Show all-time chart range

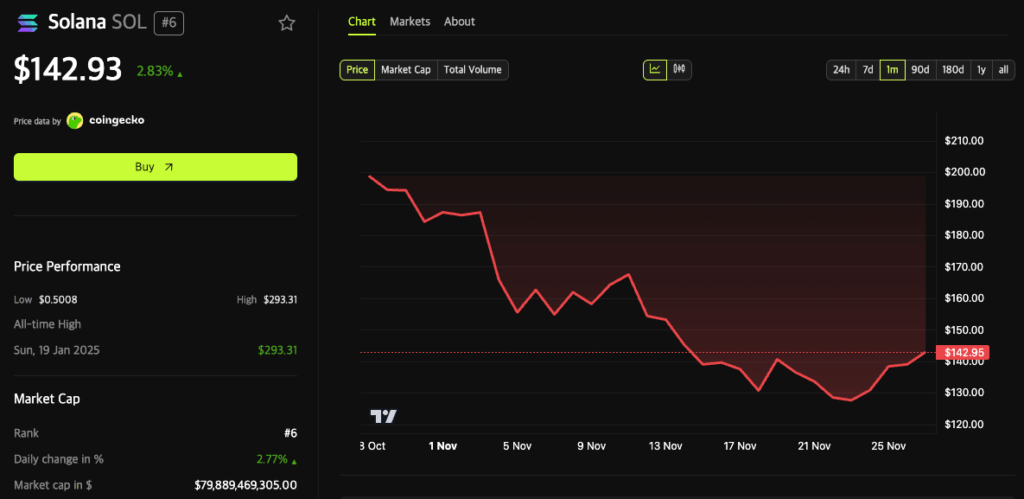(1003, 70)
